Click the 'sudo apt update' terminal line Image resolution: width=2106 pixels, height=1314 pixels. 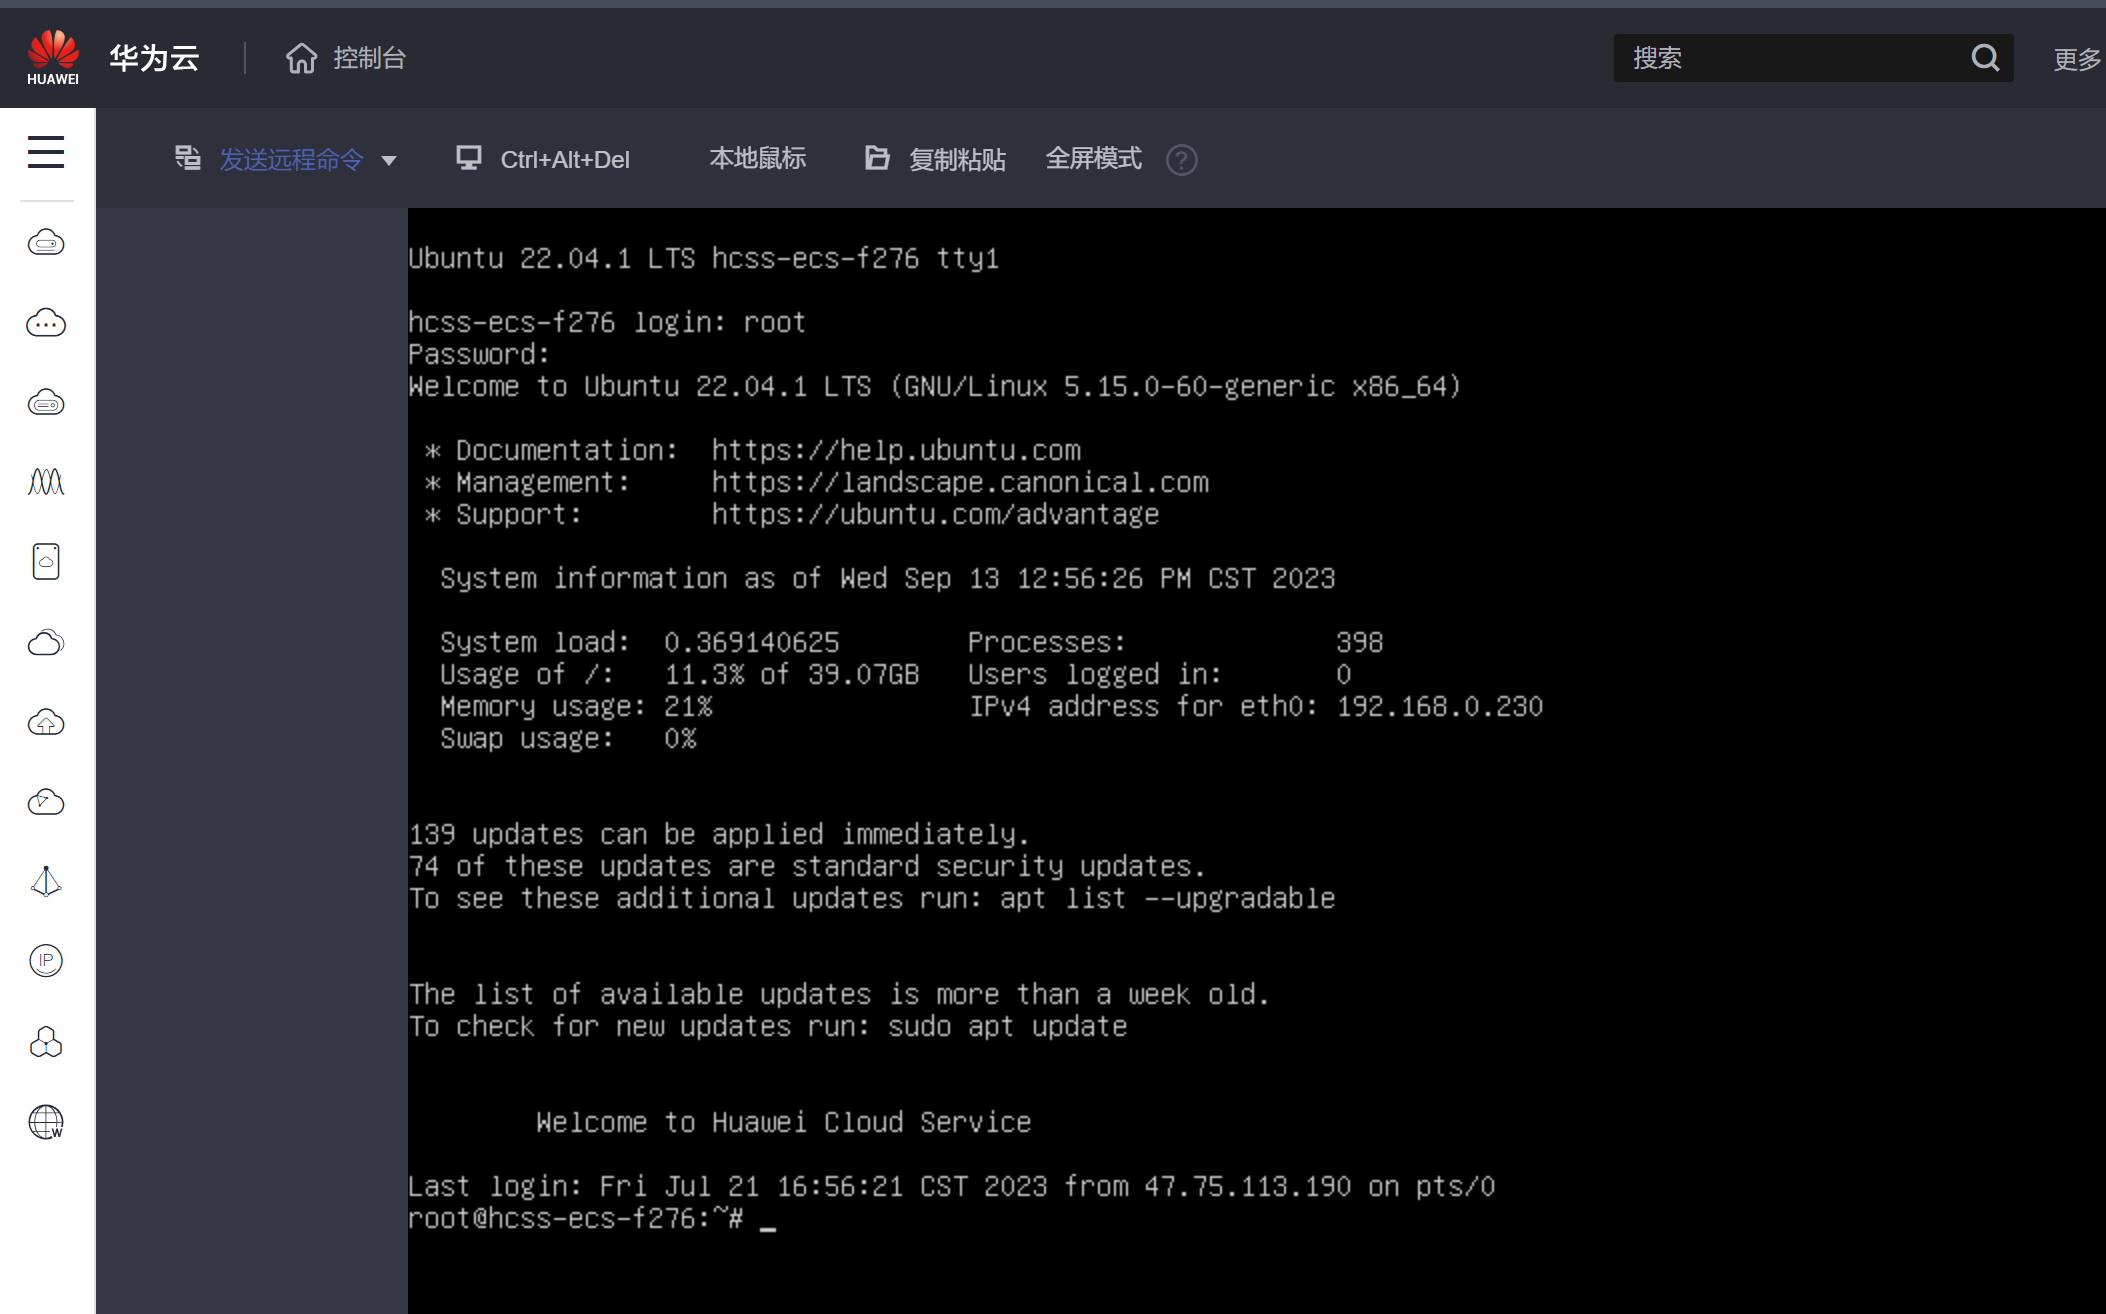coord(1007,1027)
